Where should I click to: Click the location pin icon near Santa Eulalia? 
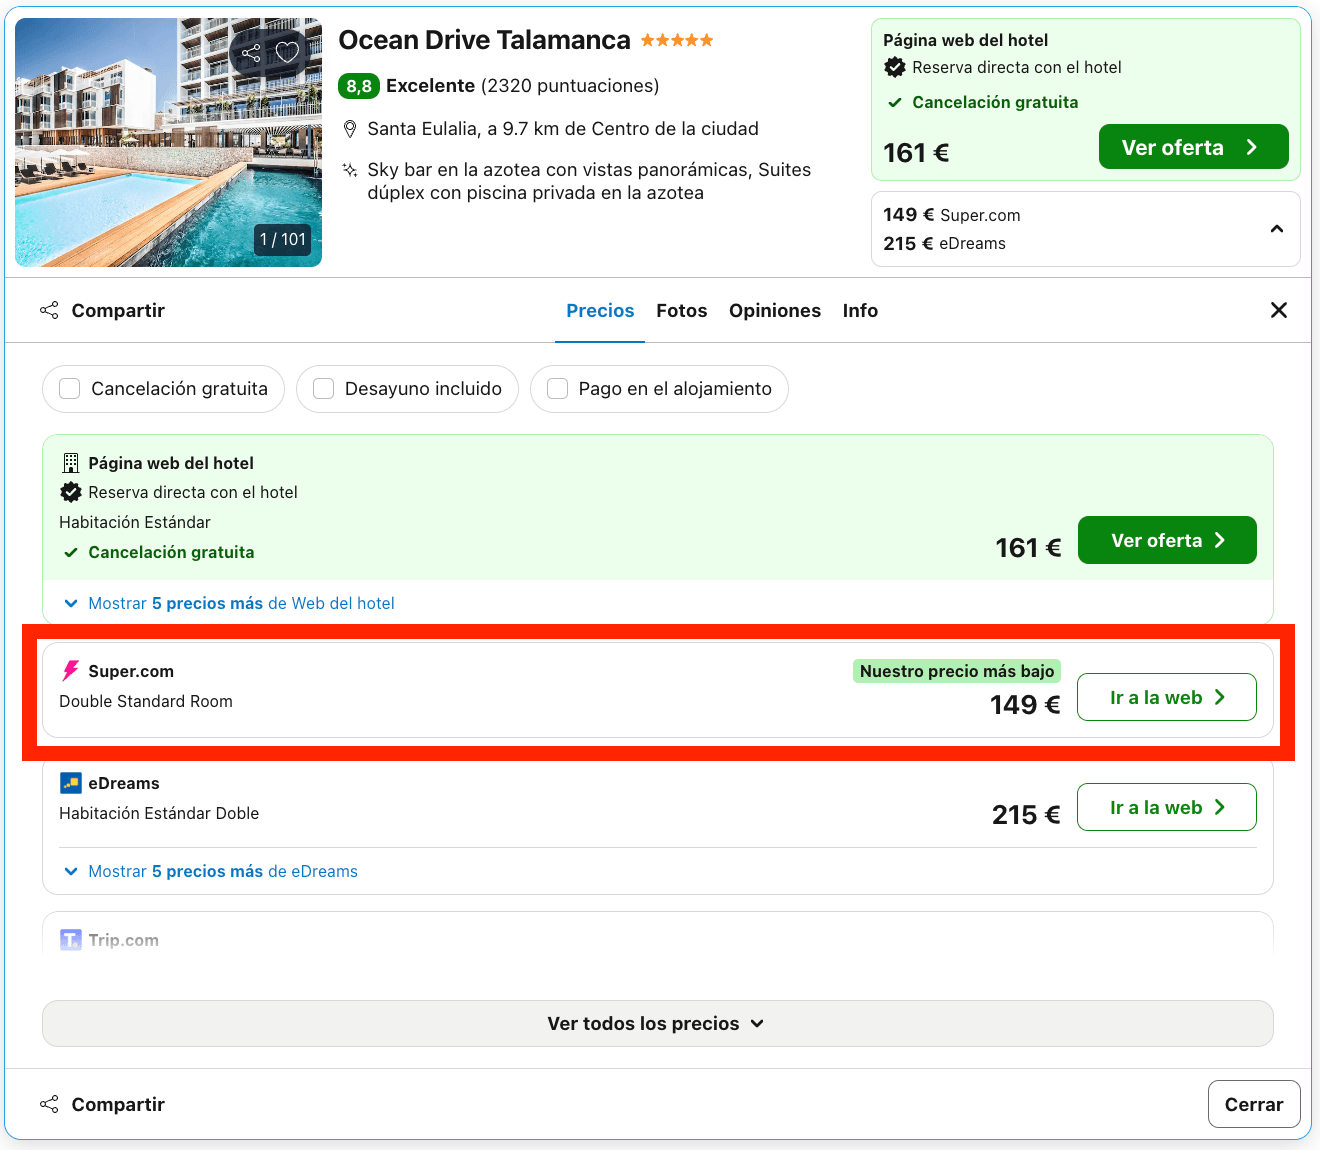[350, 129]
